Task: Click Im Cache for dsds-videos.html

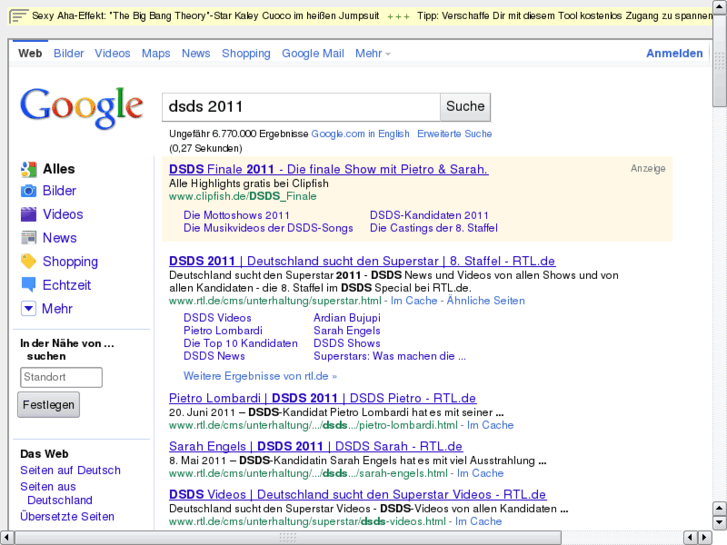Action: click(x=478, y=522)
